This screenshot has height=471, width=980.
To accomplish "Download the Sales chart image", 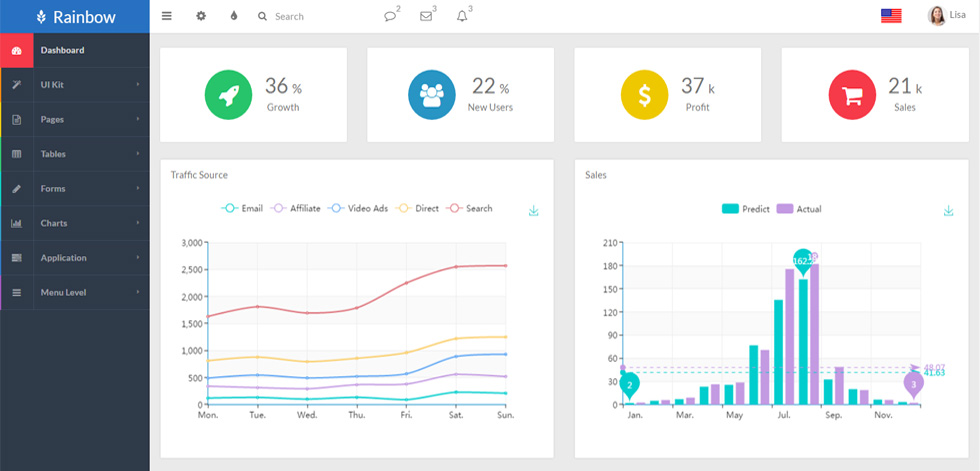I will pos(948,211).
